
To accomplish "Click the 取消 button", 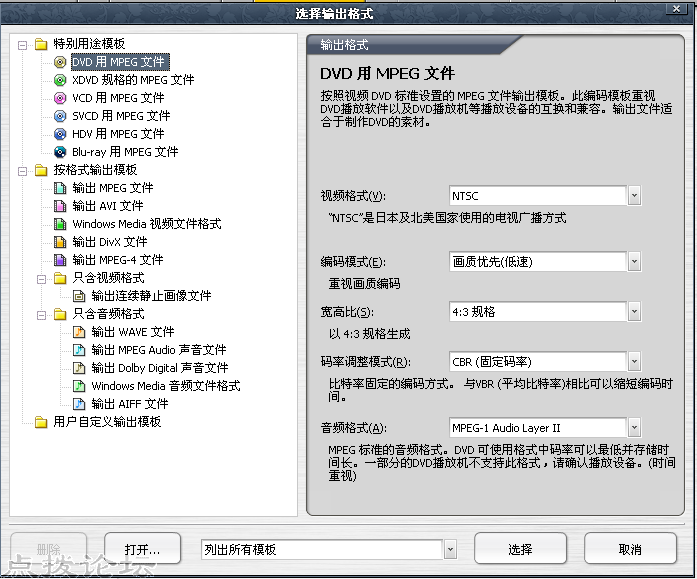I will [630, 549].
